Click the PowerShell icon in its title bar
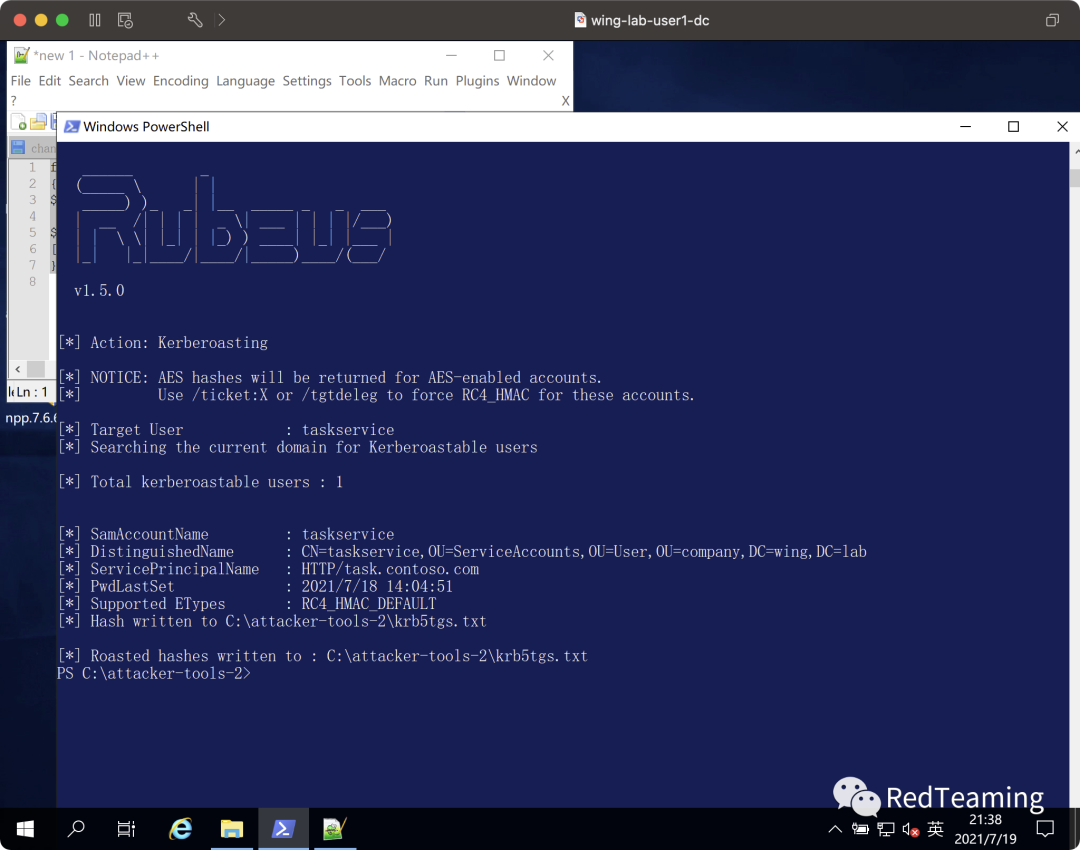 coord(72,127)
